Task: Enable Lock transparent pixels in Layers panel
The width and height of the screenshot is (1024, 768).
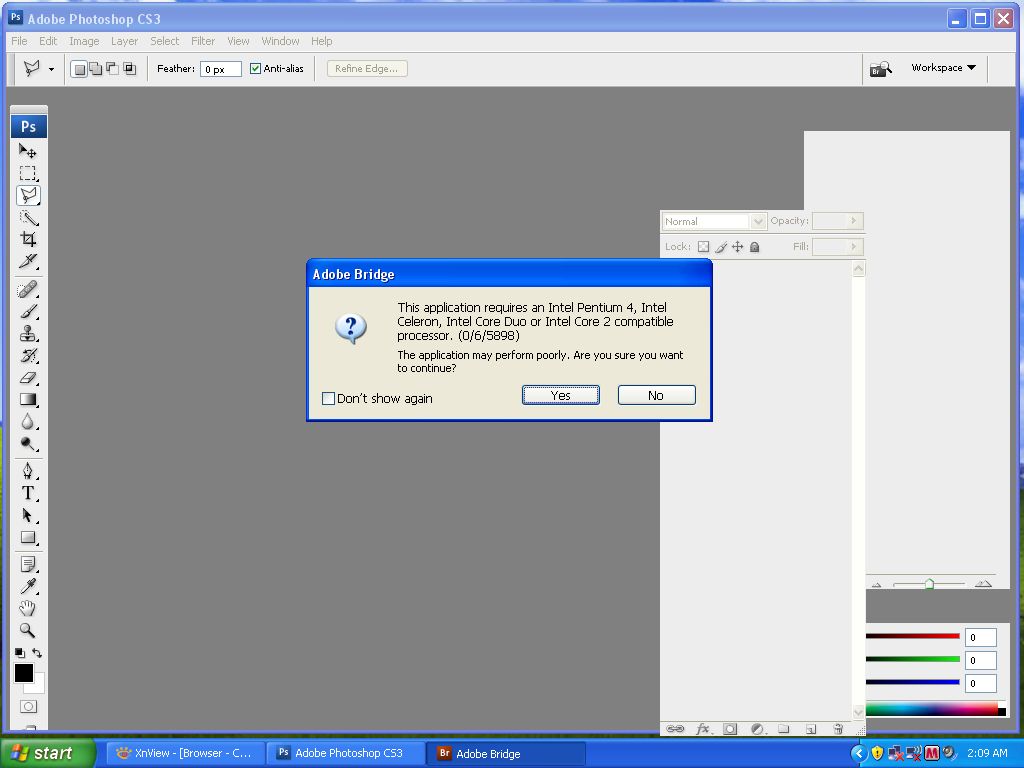Action: tap(704, 246)
